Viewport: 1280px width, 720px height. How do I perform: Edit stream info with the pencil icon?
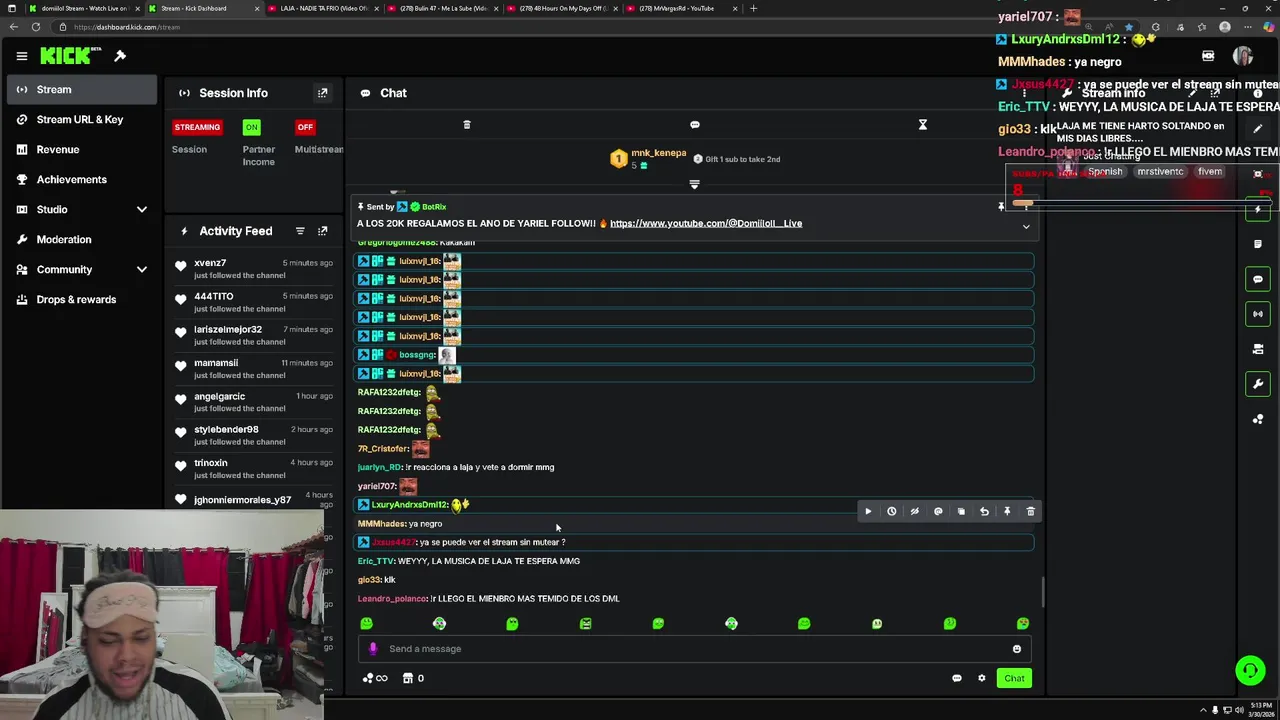[1258, 128]
